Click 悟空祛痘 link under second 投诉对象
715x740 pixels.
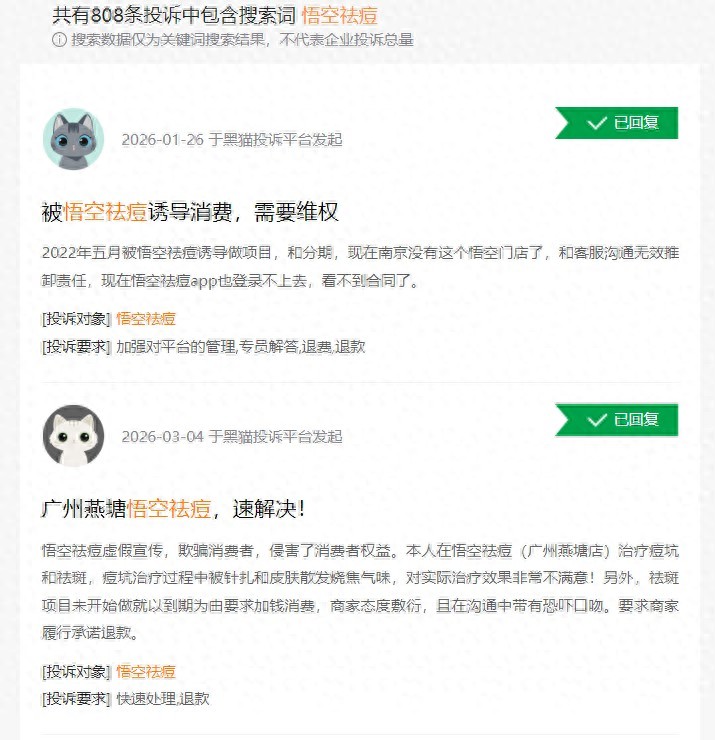[146, 672]
